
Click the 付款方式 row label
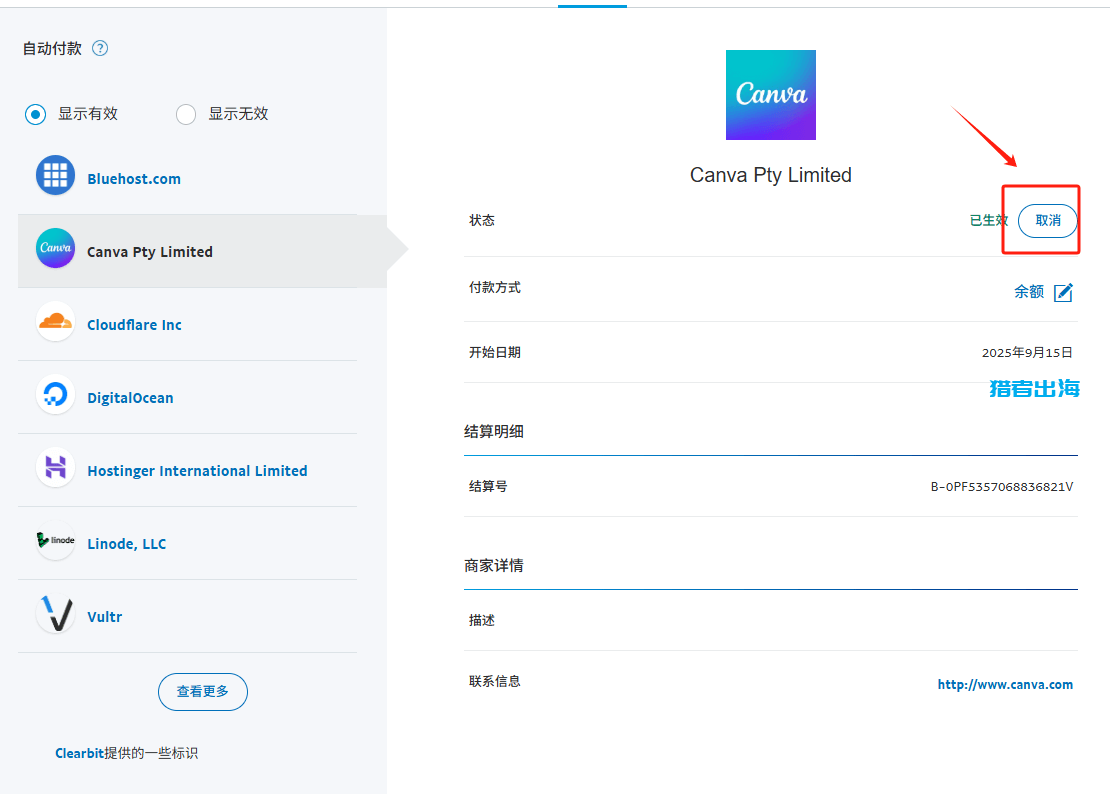coord(495,287)
